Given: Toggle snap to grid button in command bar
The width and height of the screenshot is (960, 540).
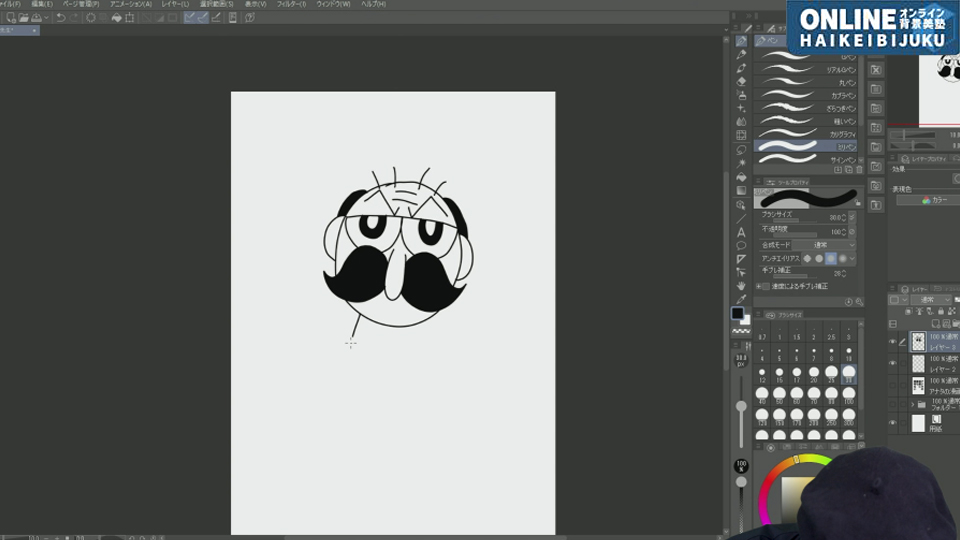Looking at the screenshot, I should coord(216,18).
